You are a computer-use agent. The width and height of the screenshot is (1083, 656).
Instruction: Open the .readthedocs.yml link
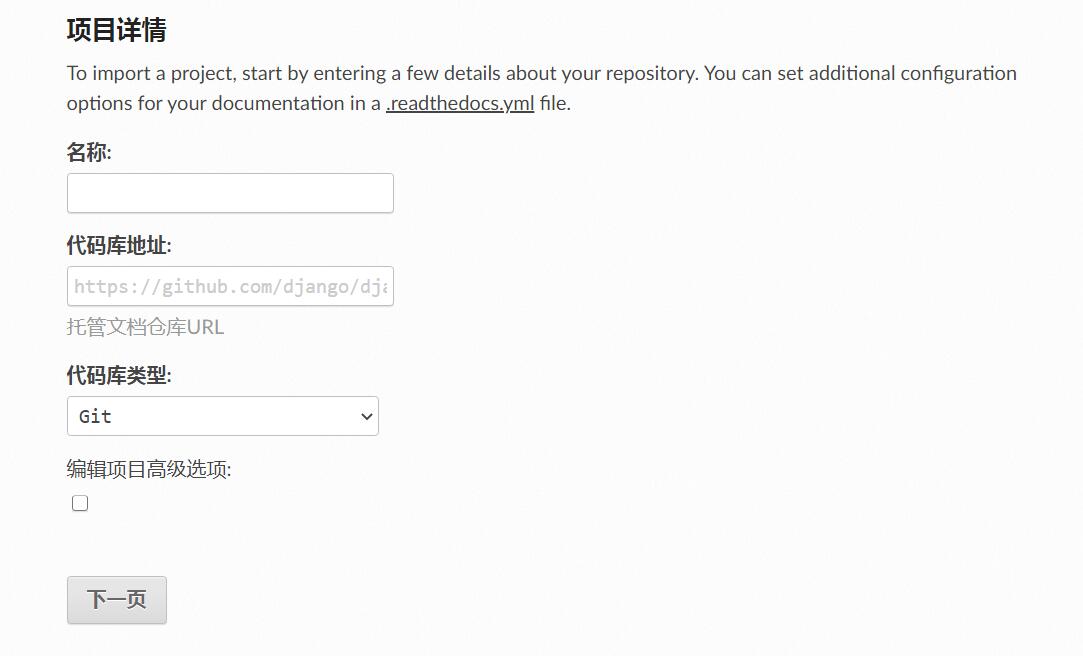(x=460, y=104)
